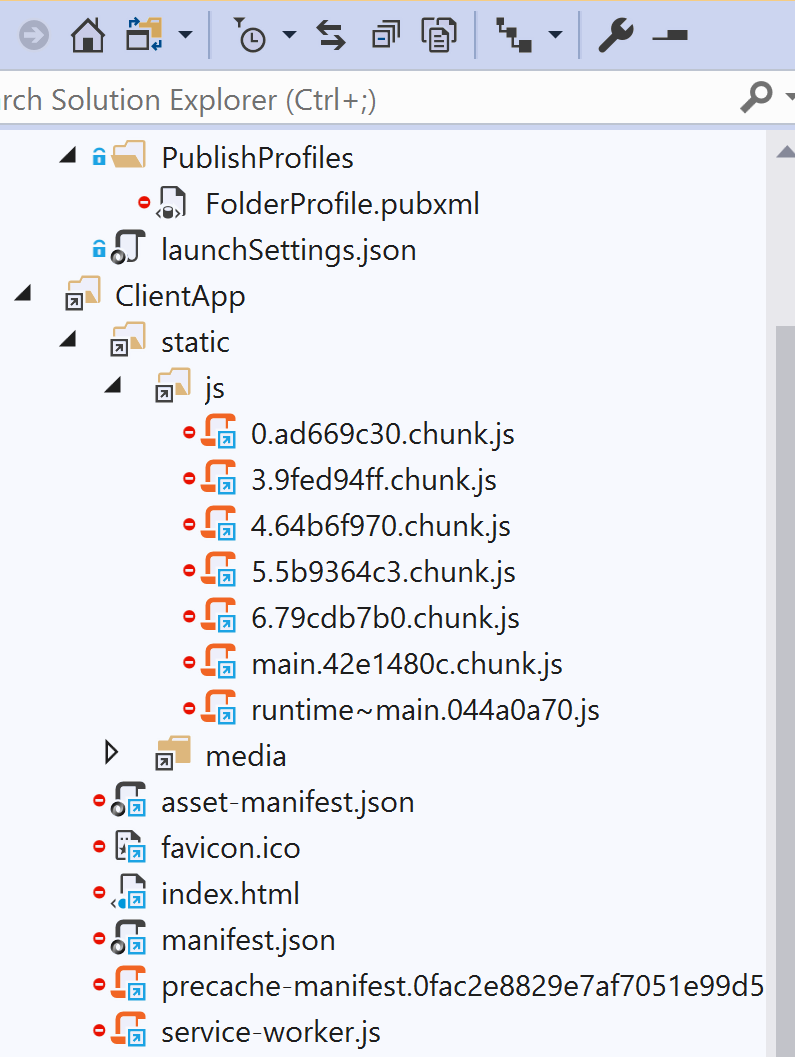Select index.html file
Screen dimensions: 795x1057
[x=231, y=894]
